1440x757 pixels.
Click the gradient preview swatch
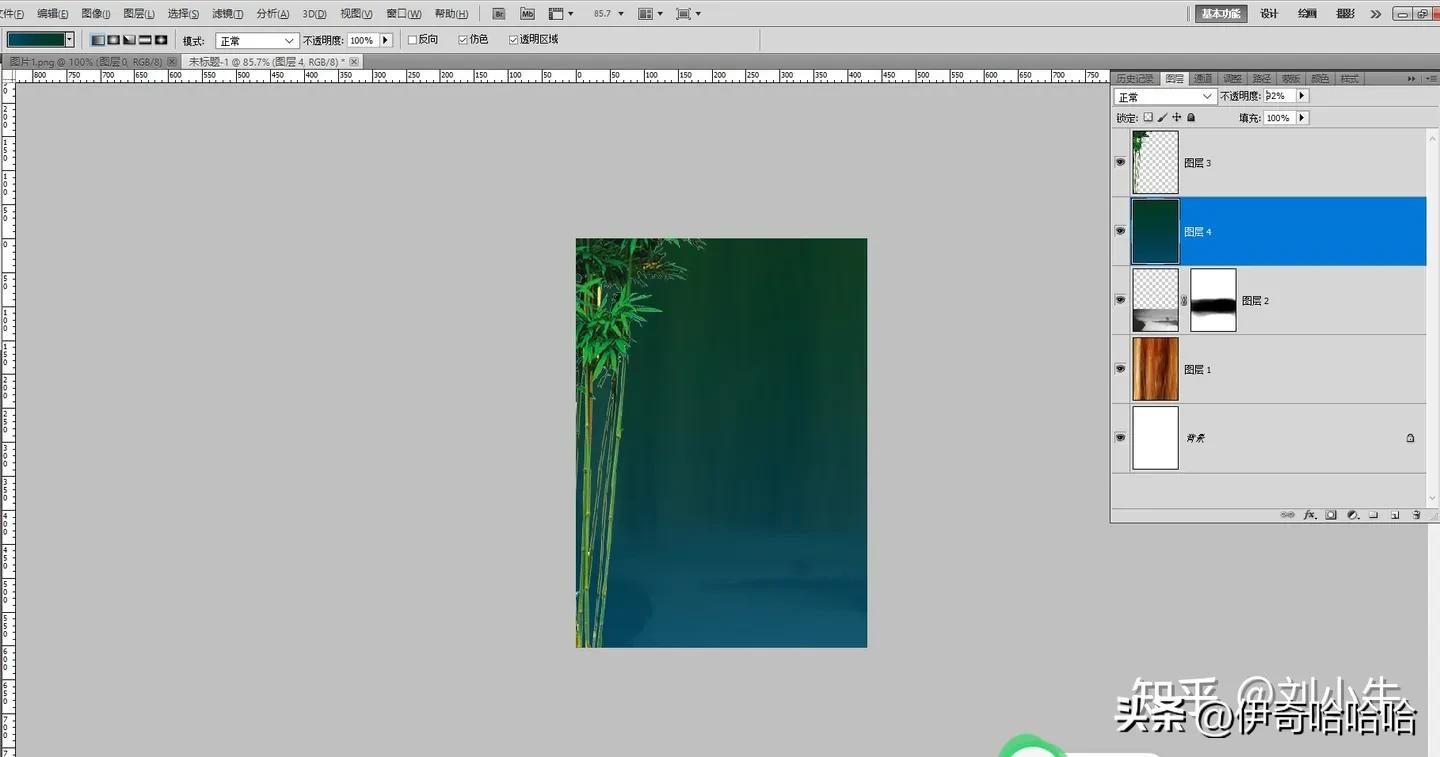38,37
